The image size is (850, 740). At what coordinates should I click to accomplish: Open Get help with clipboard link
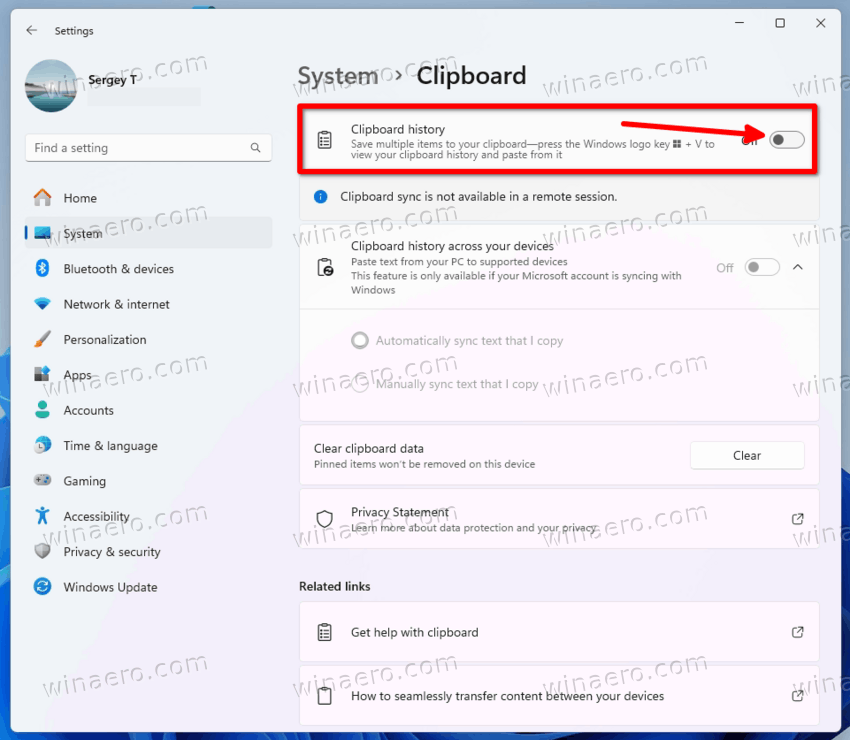click(x=558, y=632)
